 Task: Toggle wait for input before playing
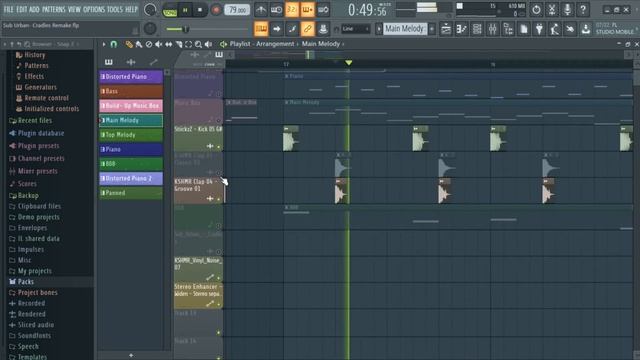pos(276,10)
